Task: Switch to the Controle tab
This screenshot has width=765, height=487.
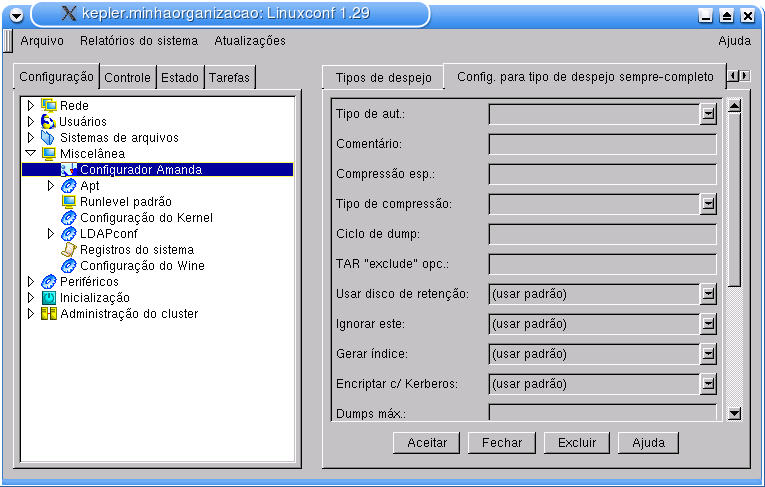Action: pyautogui.click(x=127, y=78)
